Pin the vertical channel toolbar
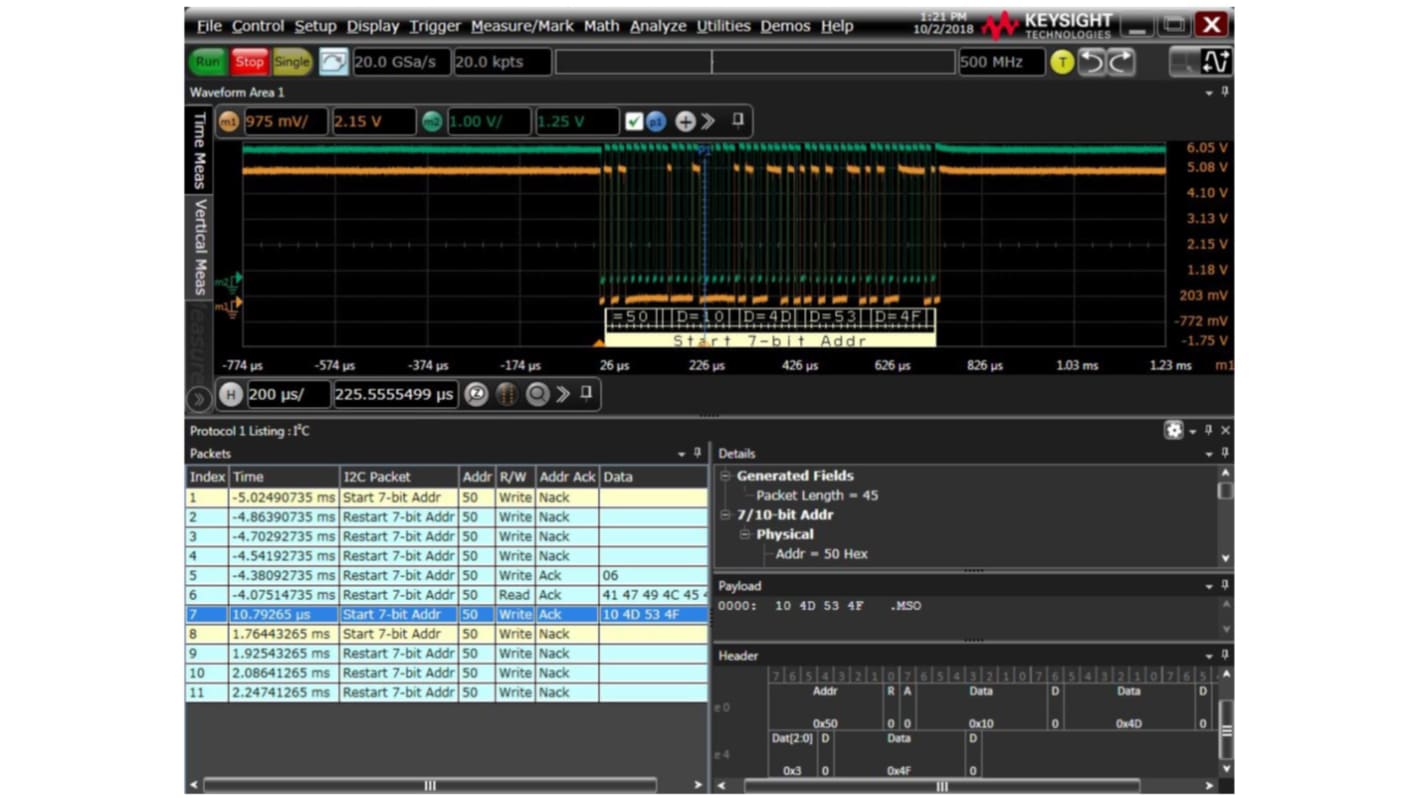1420x798 pixels. (x=738, y=120)
